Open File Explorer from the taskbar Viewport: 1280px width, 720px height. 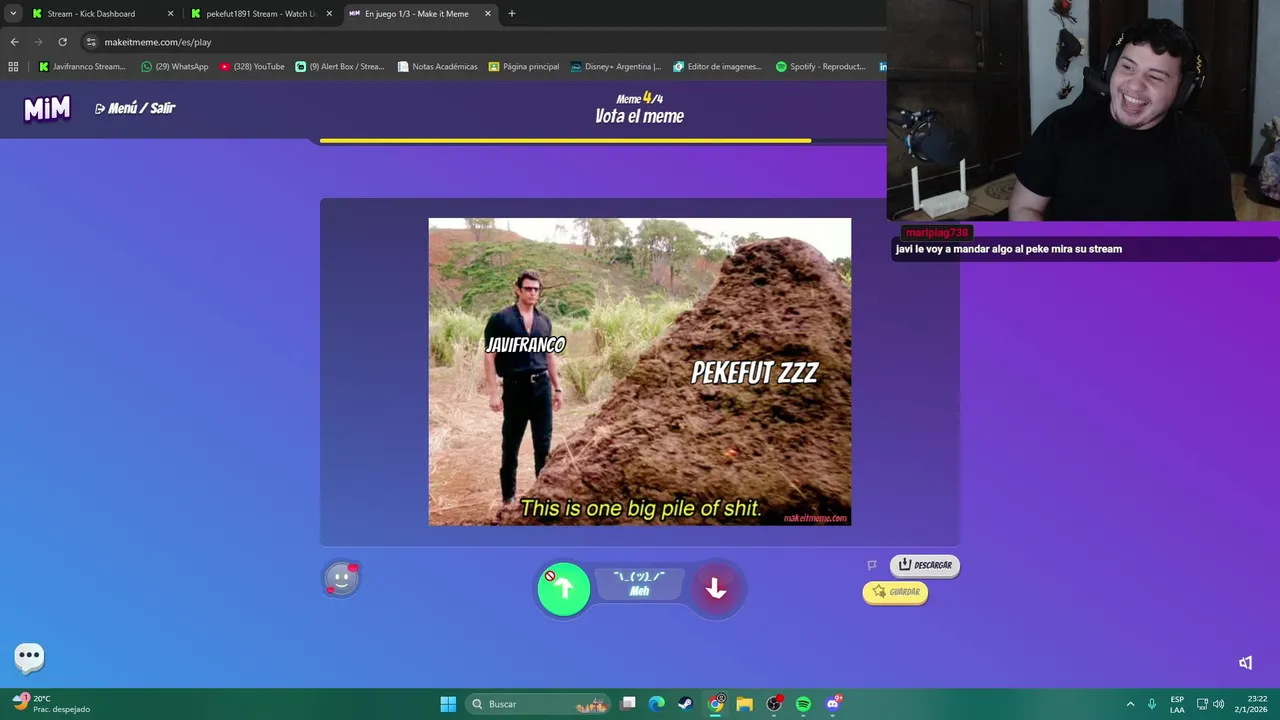(x=744, y=704)
